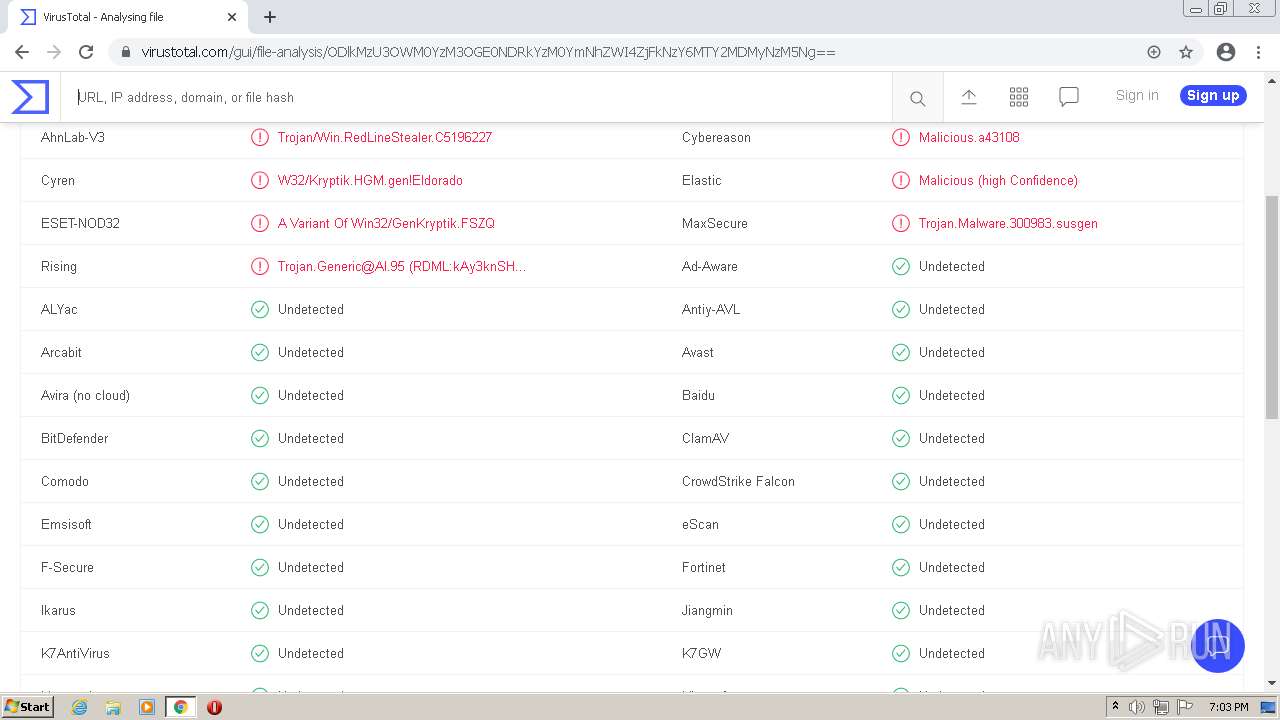Click the green check icon for Avast
The height and width of the screenshot is (720, 1280).
tap(901, 352)
